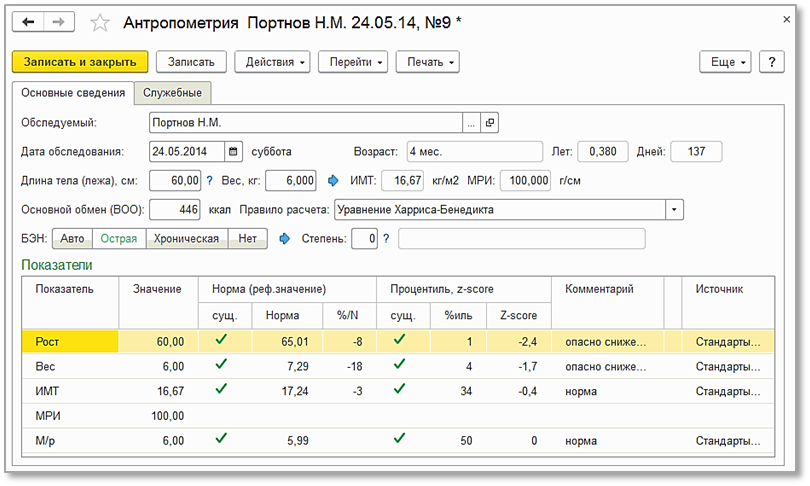
Task: Click the Лет field showing 0,380
Action: [603, 152]
